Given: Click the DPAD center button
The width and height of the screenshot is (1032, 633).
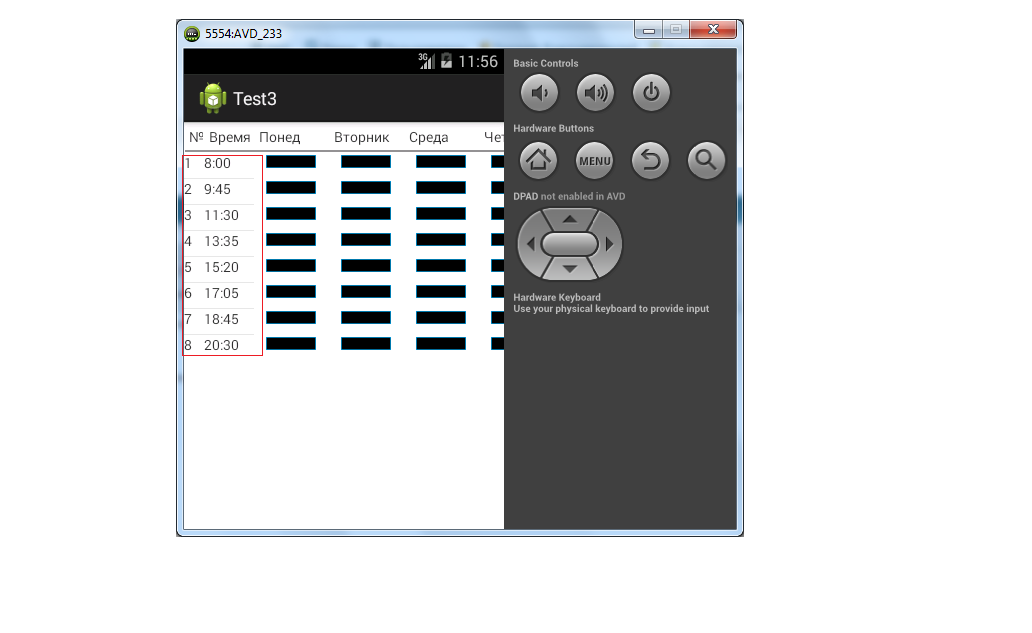Looking at the screenshot, I should click(570, 244).
